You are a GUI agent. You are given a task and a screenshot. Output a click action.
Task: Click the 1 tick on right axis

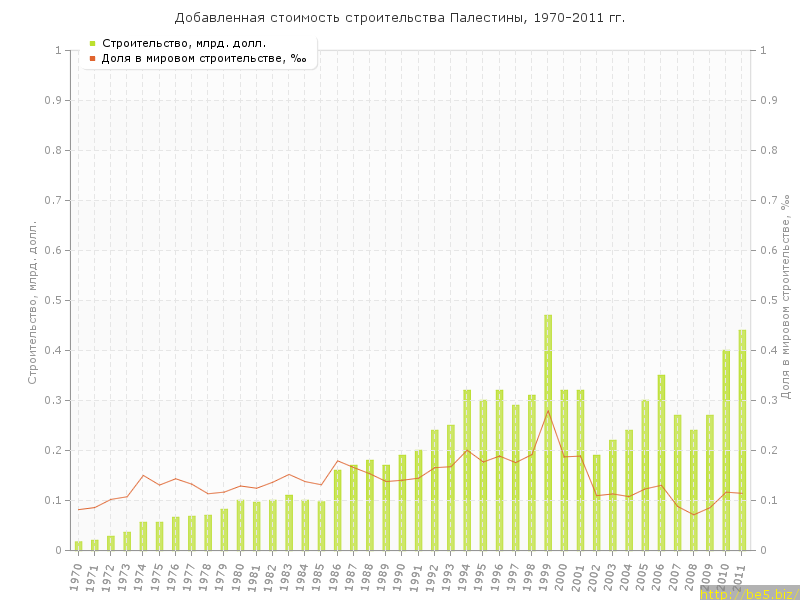point(764,50)
